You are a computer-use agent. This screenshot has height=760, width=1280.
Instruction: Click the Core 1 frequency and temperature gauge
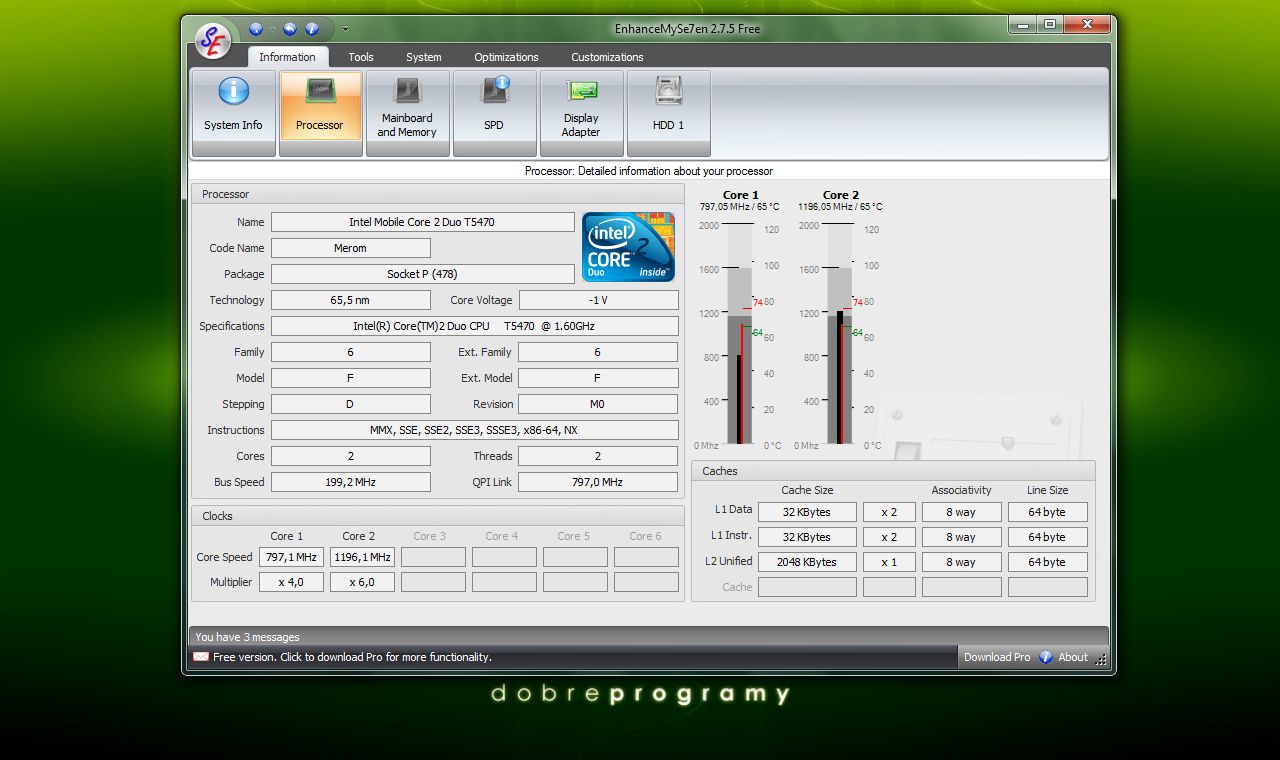point(740,335)
